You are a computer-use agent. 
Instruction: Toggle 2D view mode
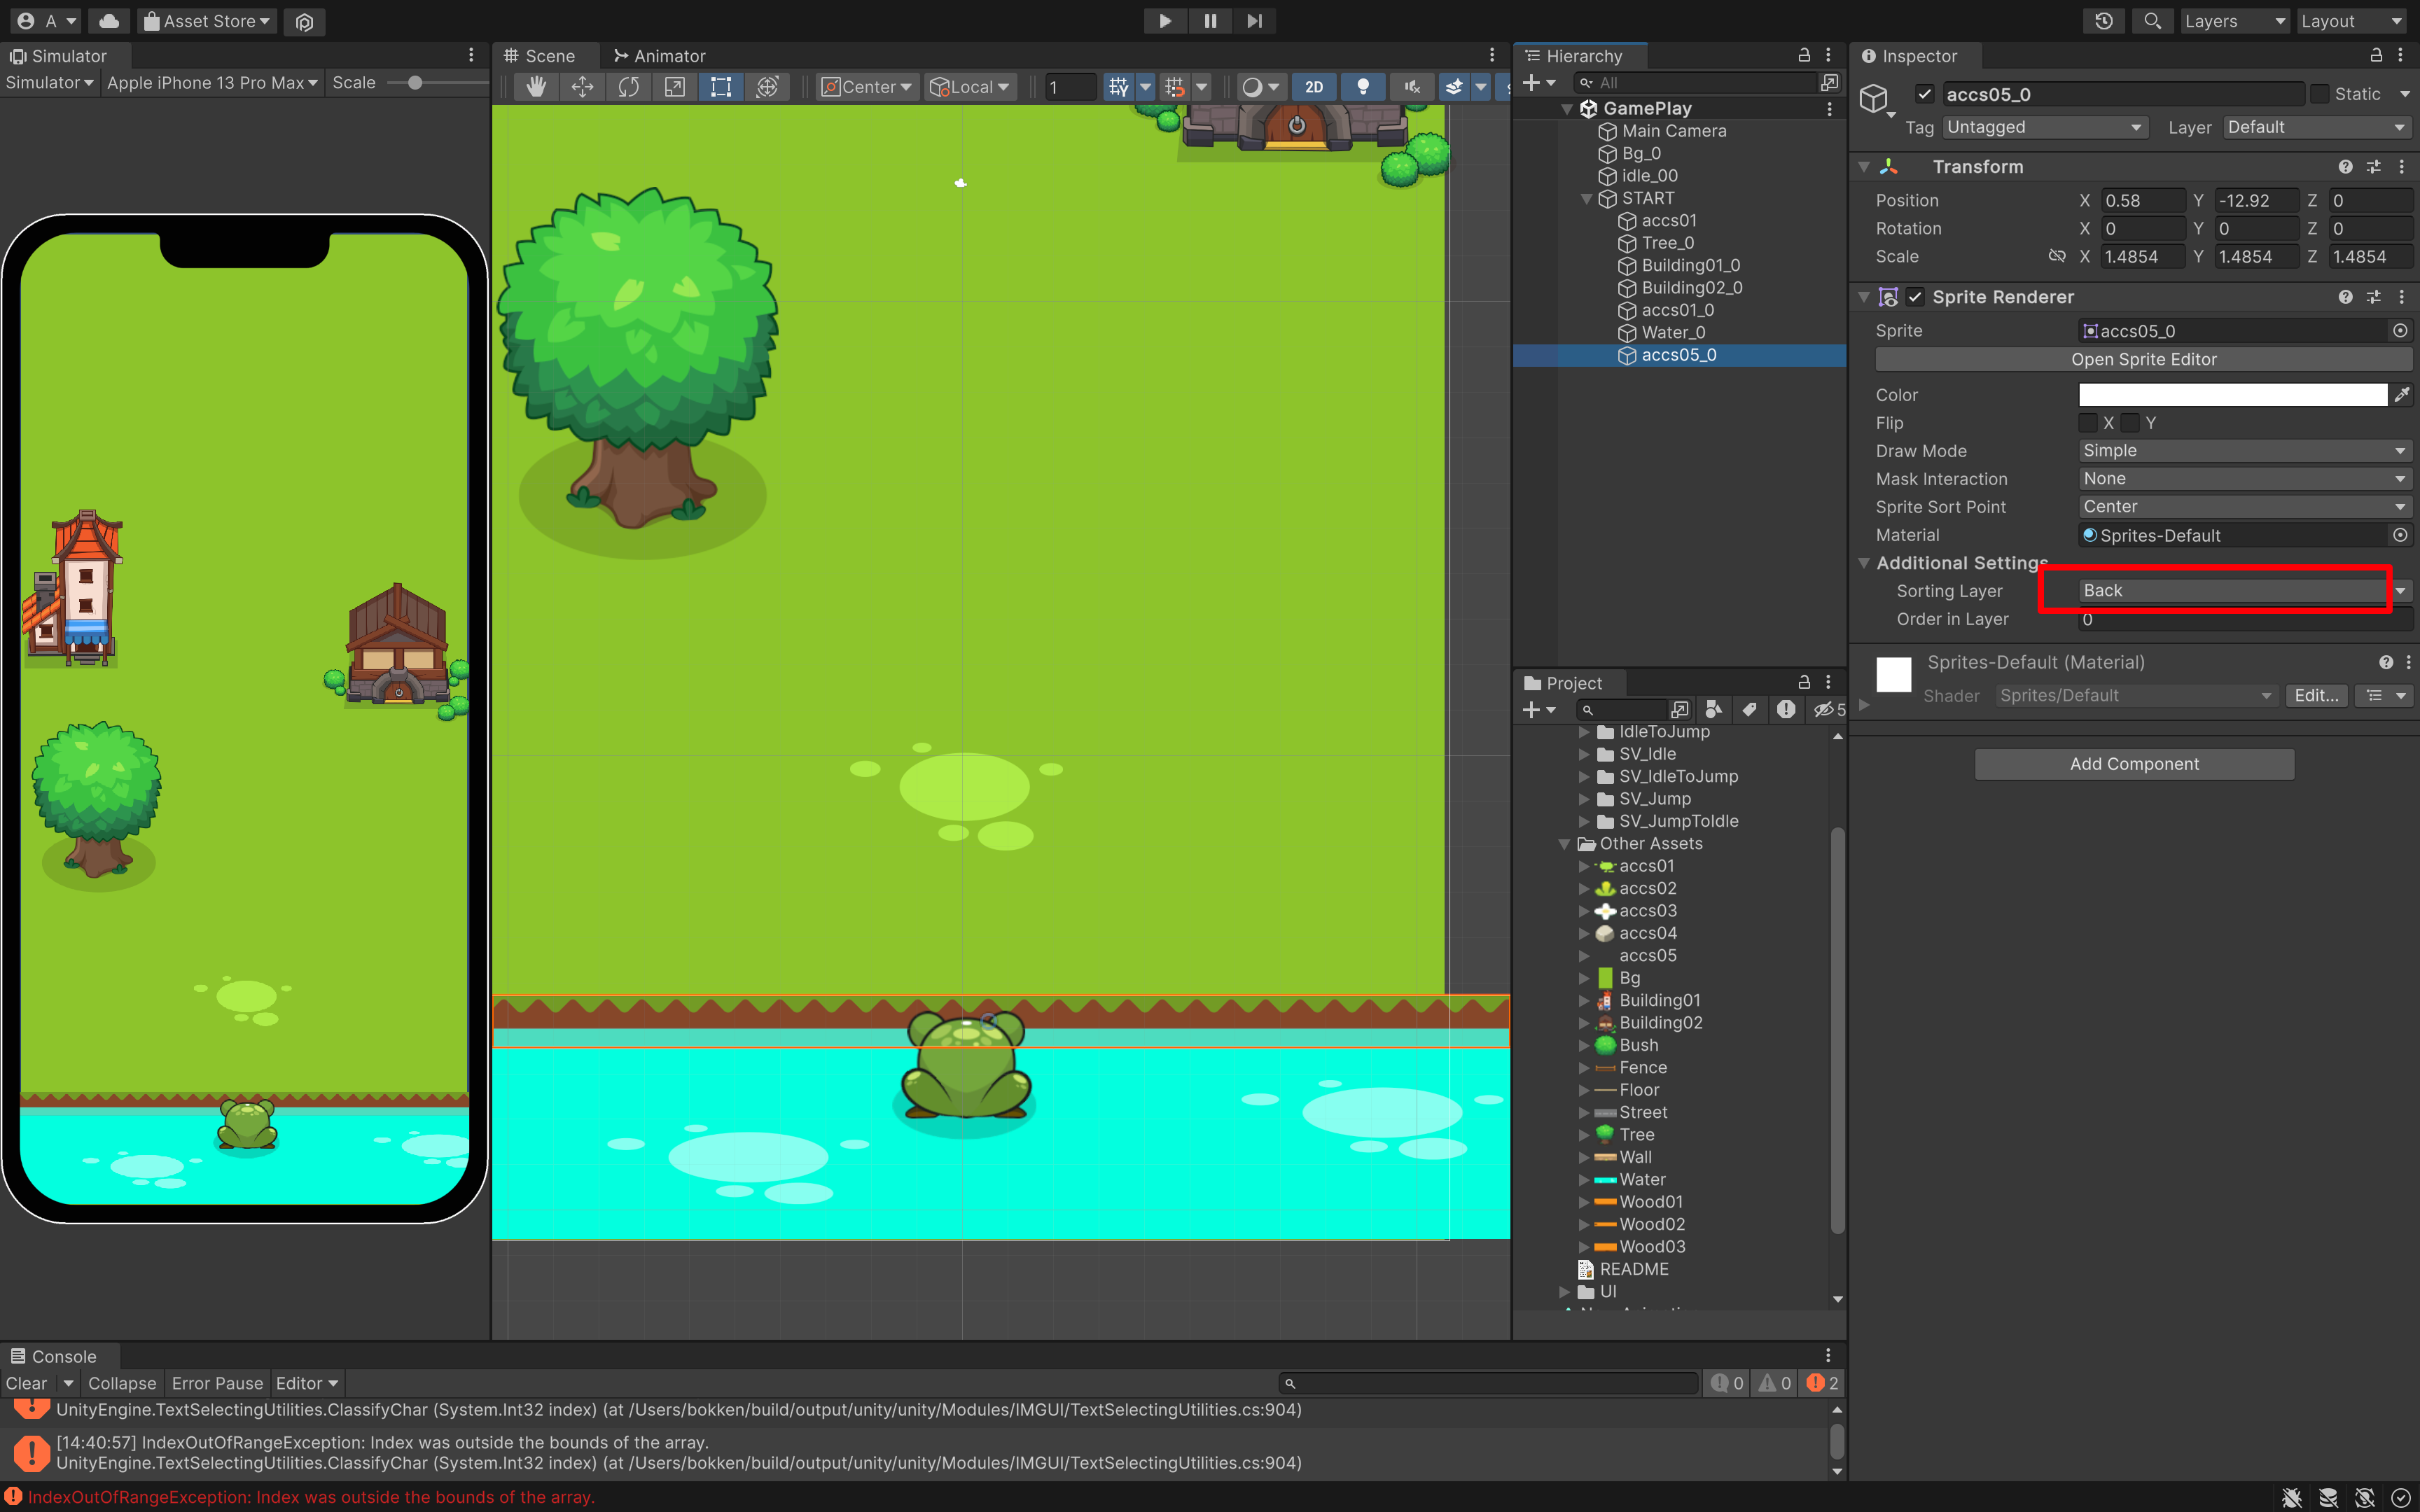pyautogui.click(x=1314, y=87)
